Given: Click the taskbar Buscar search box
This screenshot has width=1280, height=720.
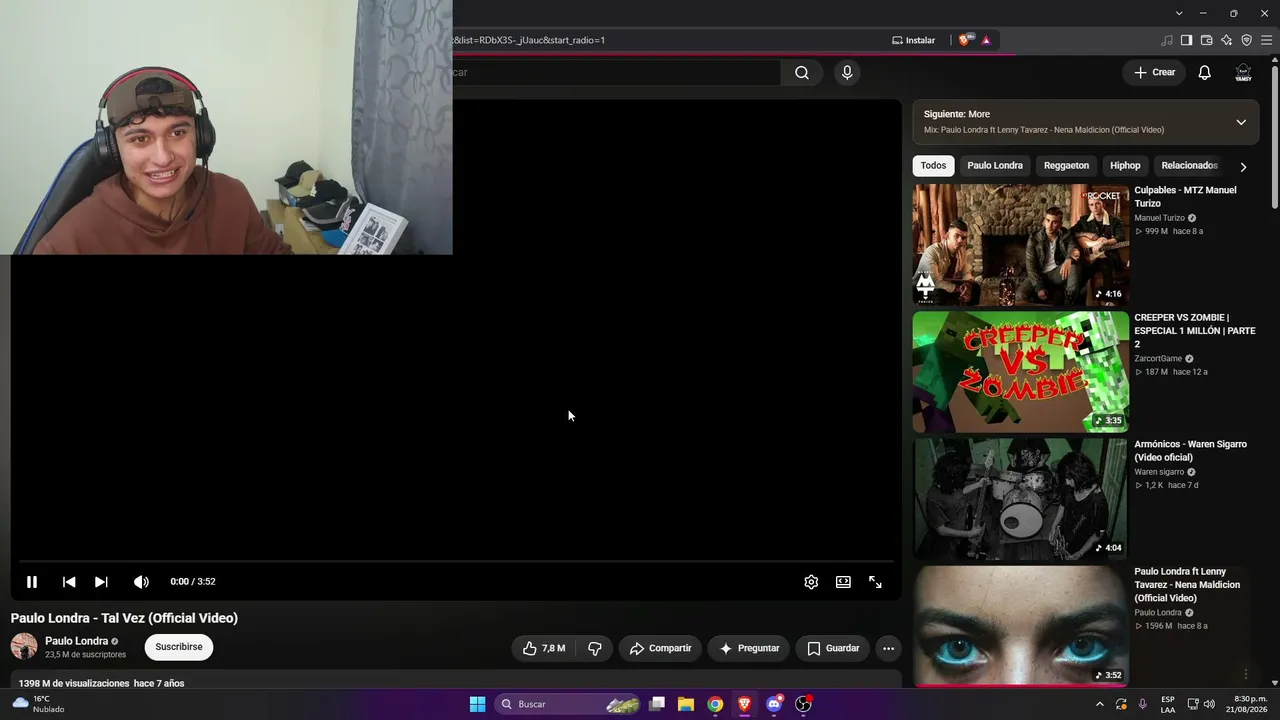Looking at the screenshot, I should [x=567, y=704].
